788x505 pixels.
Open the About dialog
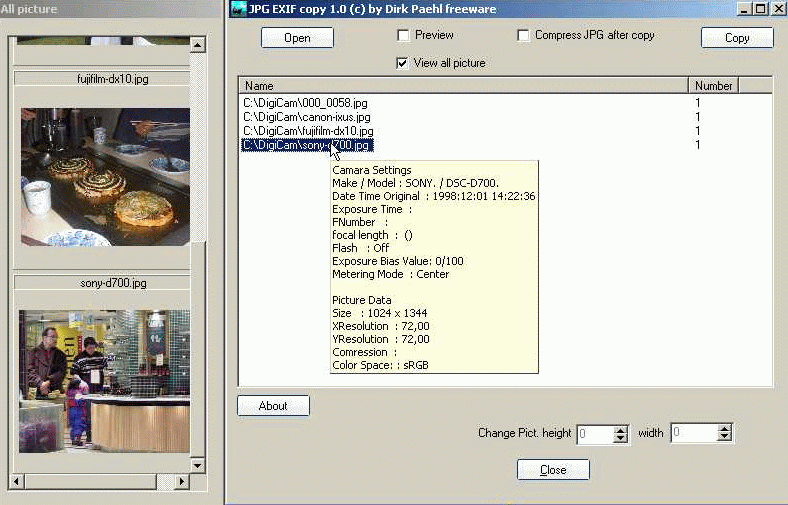(x=273, y=406)
